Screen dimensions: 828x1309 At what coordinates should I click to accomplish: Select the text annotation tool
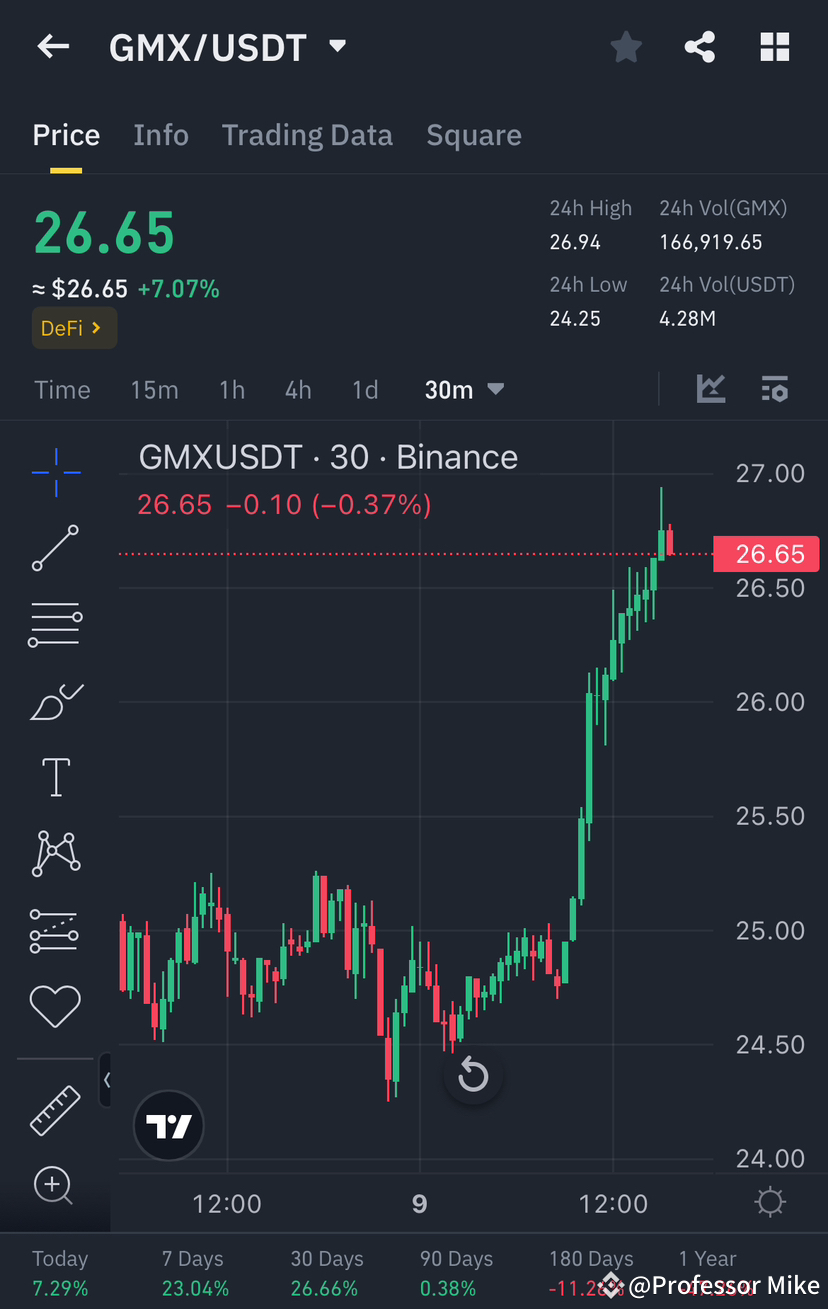tap(55, 777)
